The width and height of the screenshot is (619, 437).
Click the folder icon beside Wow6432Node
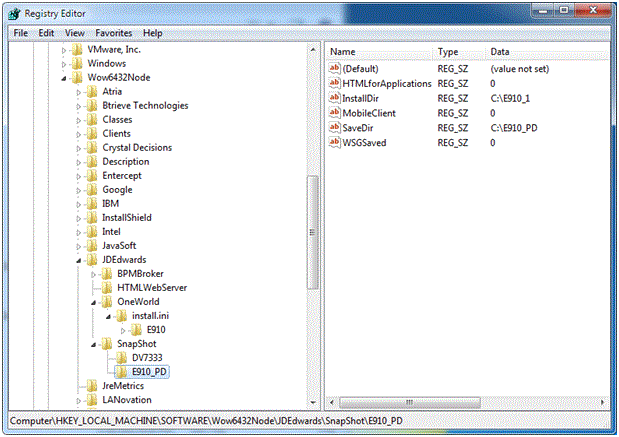click(x=77, y=78)
